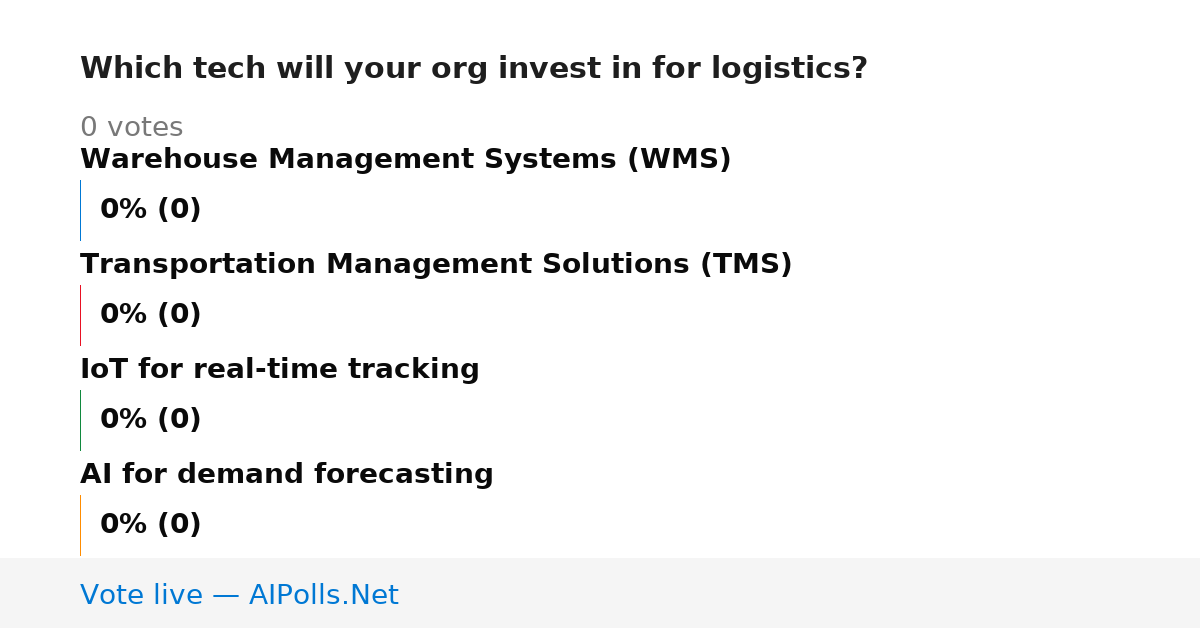The height and width of the screenshot is (628, 1200).
Task: Click the '(WMS)' abbreviation text
Action: (679, 160)
